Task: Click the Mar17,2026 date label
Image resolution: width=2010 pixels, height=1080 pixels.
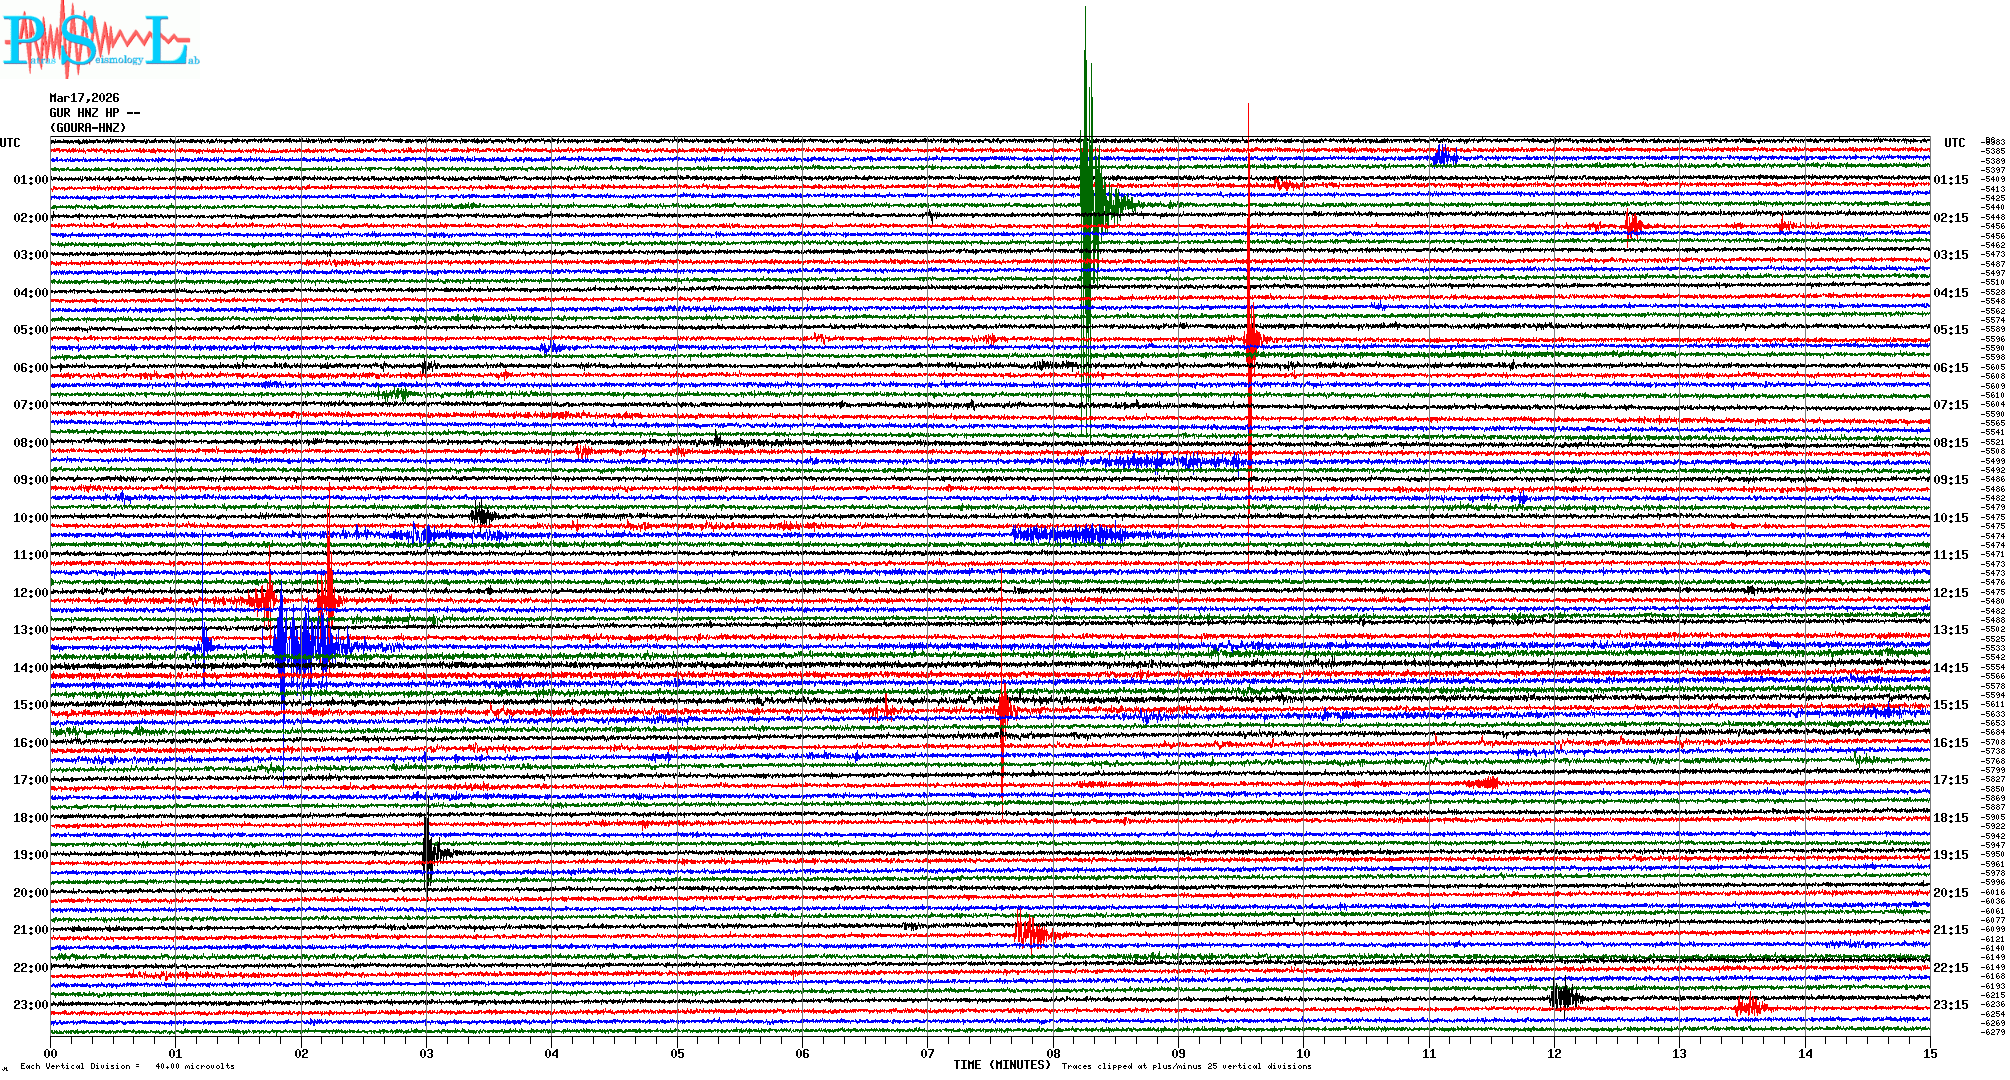Action: (x=84, y=98)
